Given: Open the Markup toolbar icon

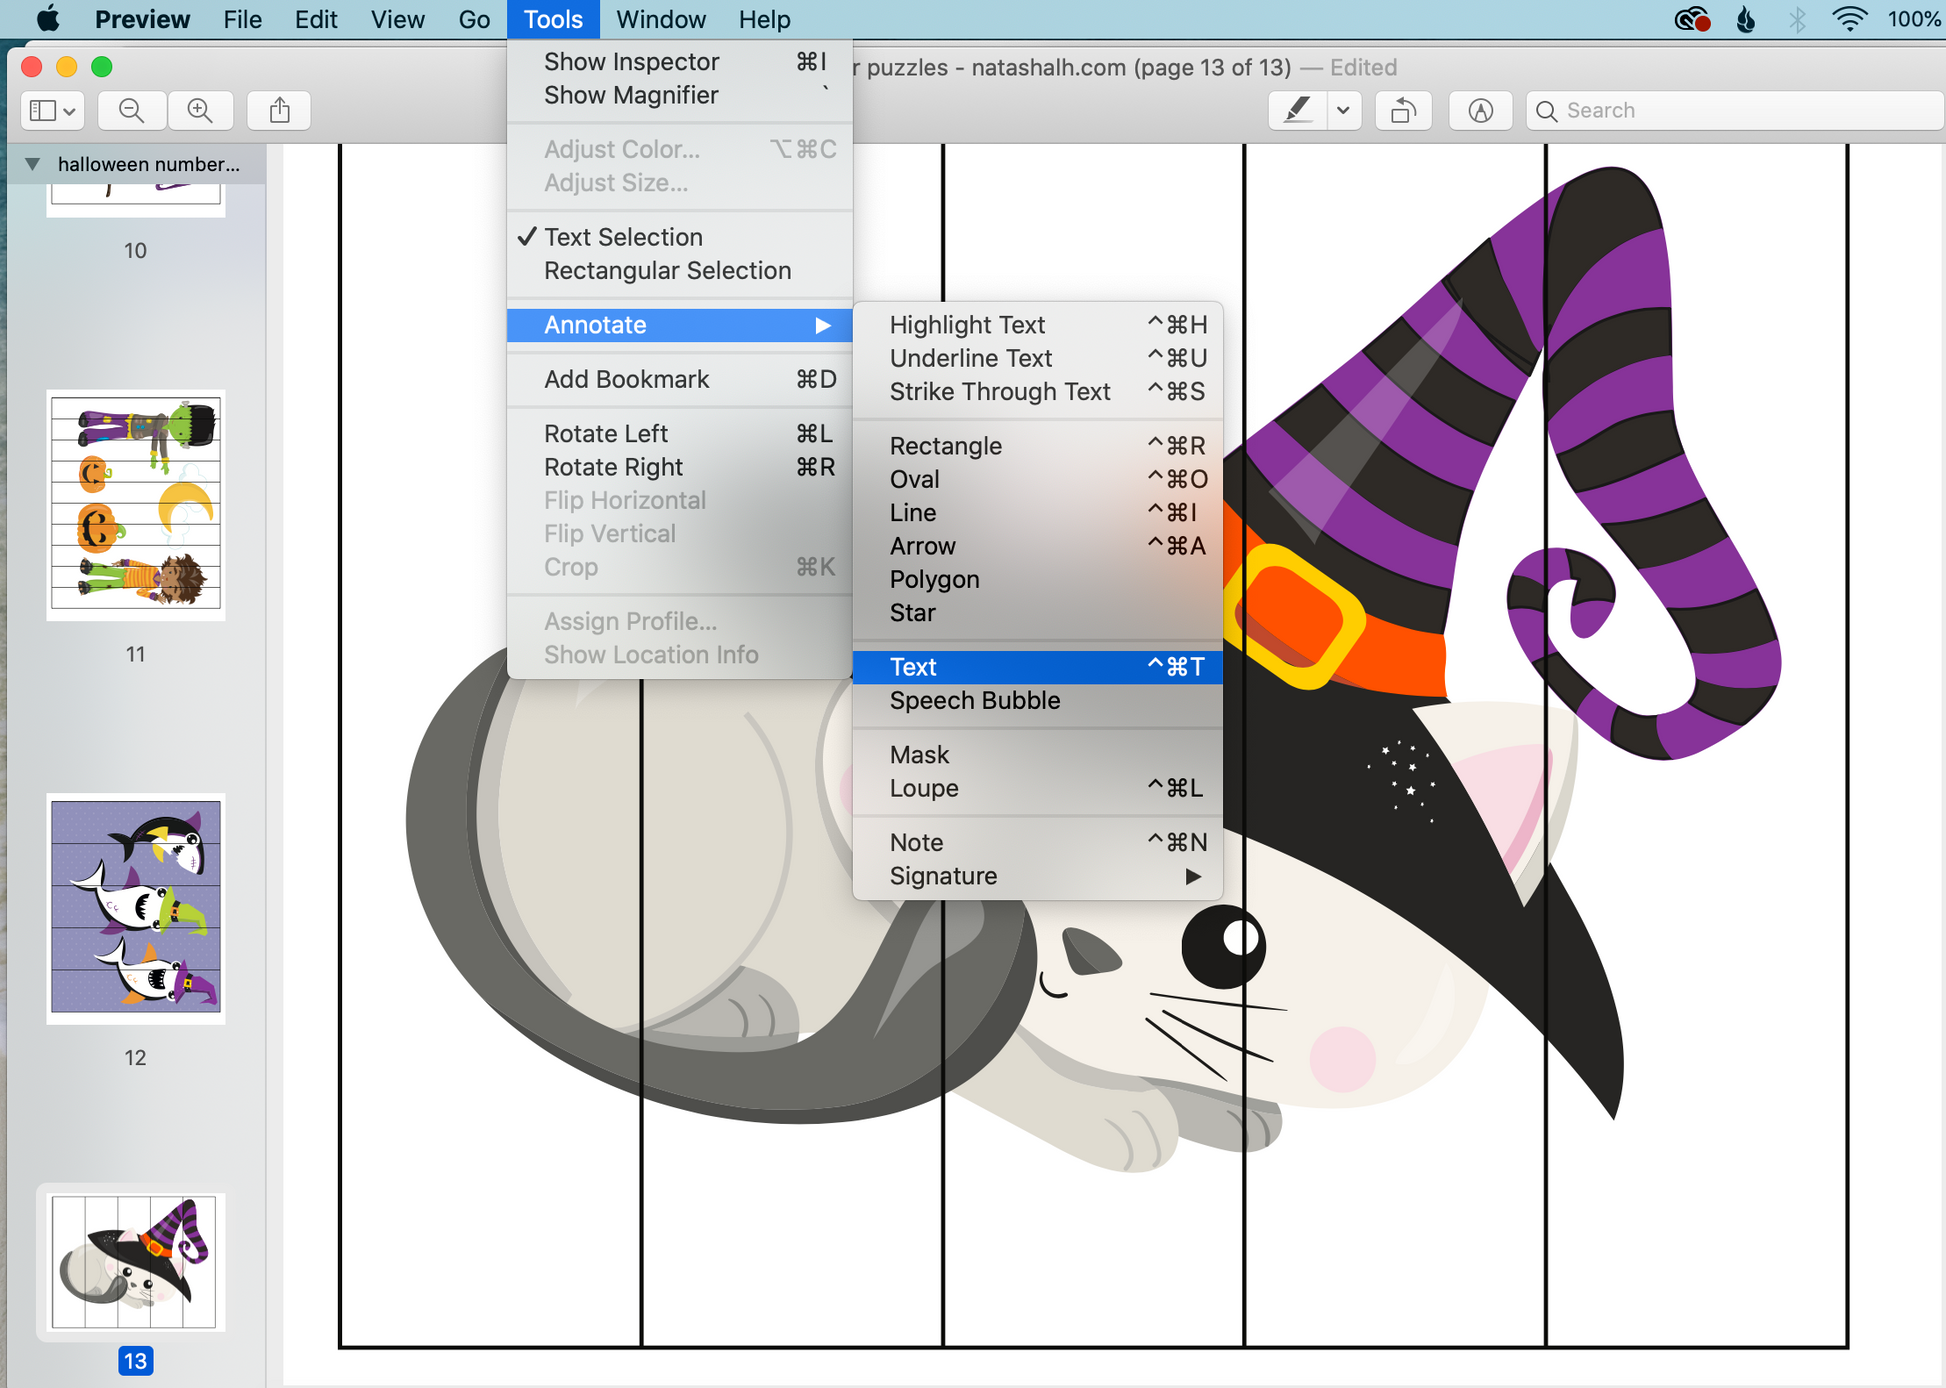Looking at the screenshot, I should coord(1480,111).
